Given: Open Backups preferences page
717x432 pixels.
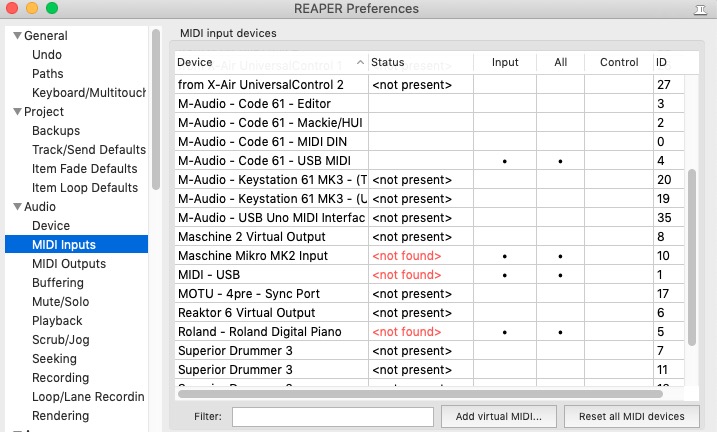Looking at the screenshot, I should pyautogui.click(x=56, y=131).
